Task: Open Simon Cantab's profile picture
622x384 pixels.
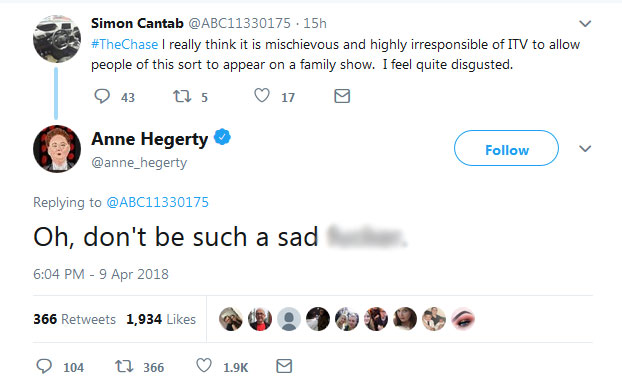Action: point(57,39)
